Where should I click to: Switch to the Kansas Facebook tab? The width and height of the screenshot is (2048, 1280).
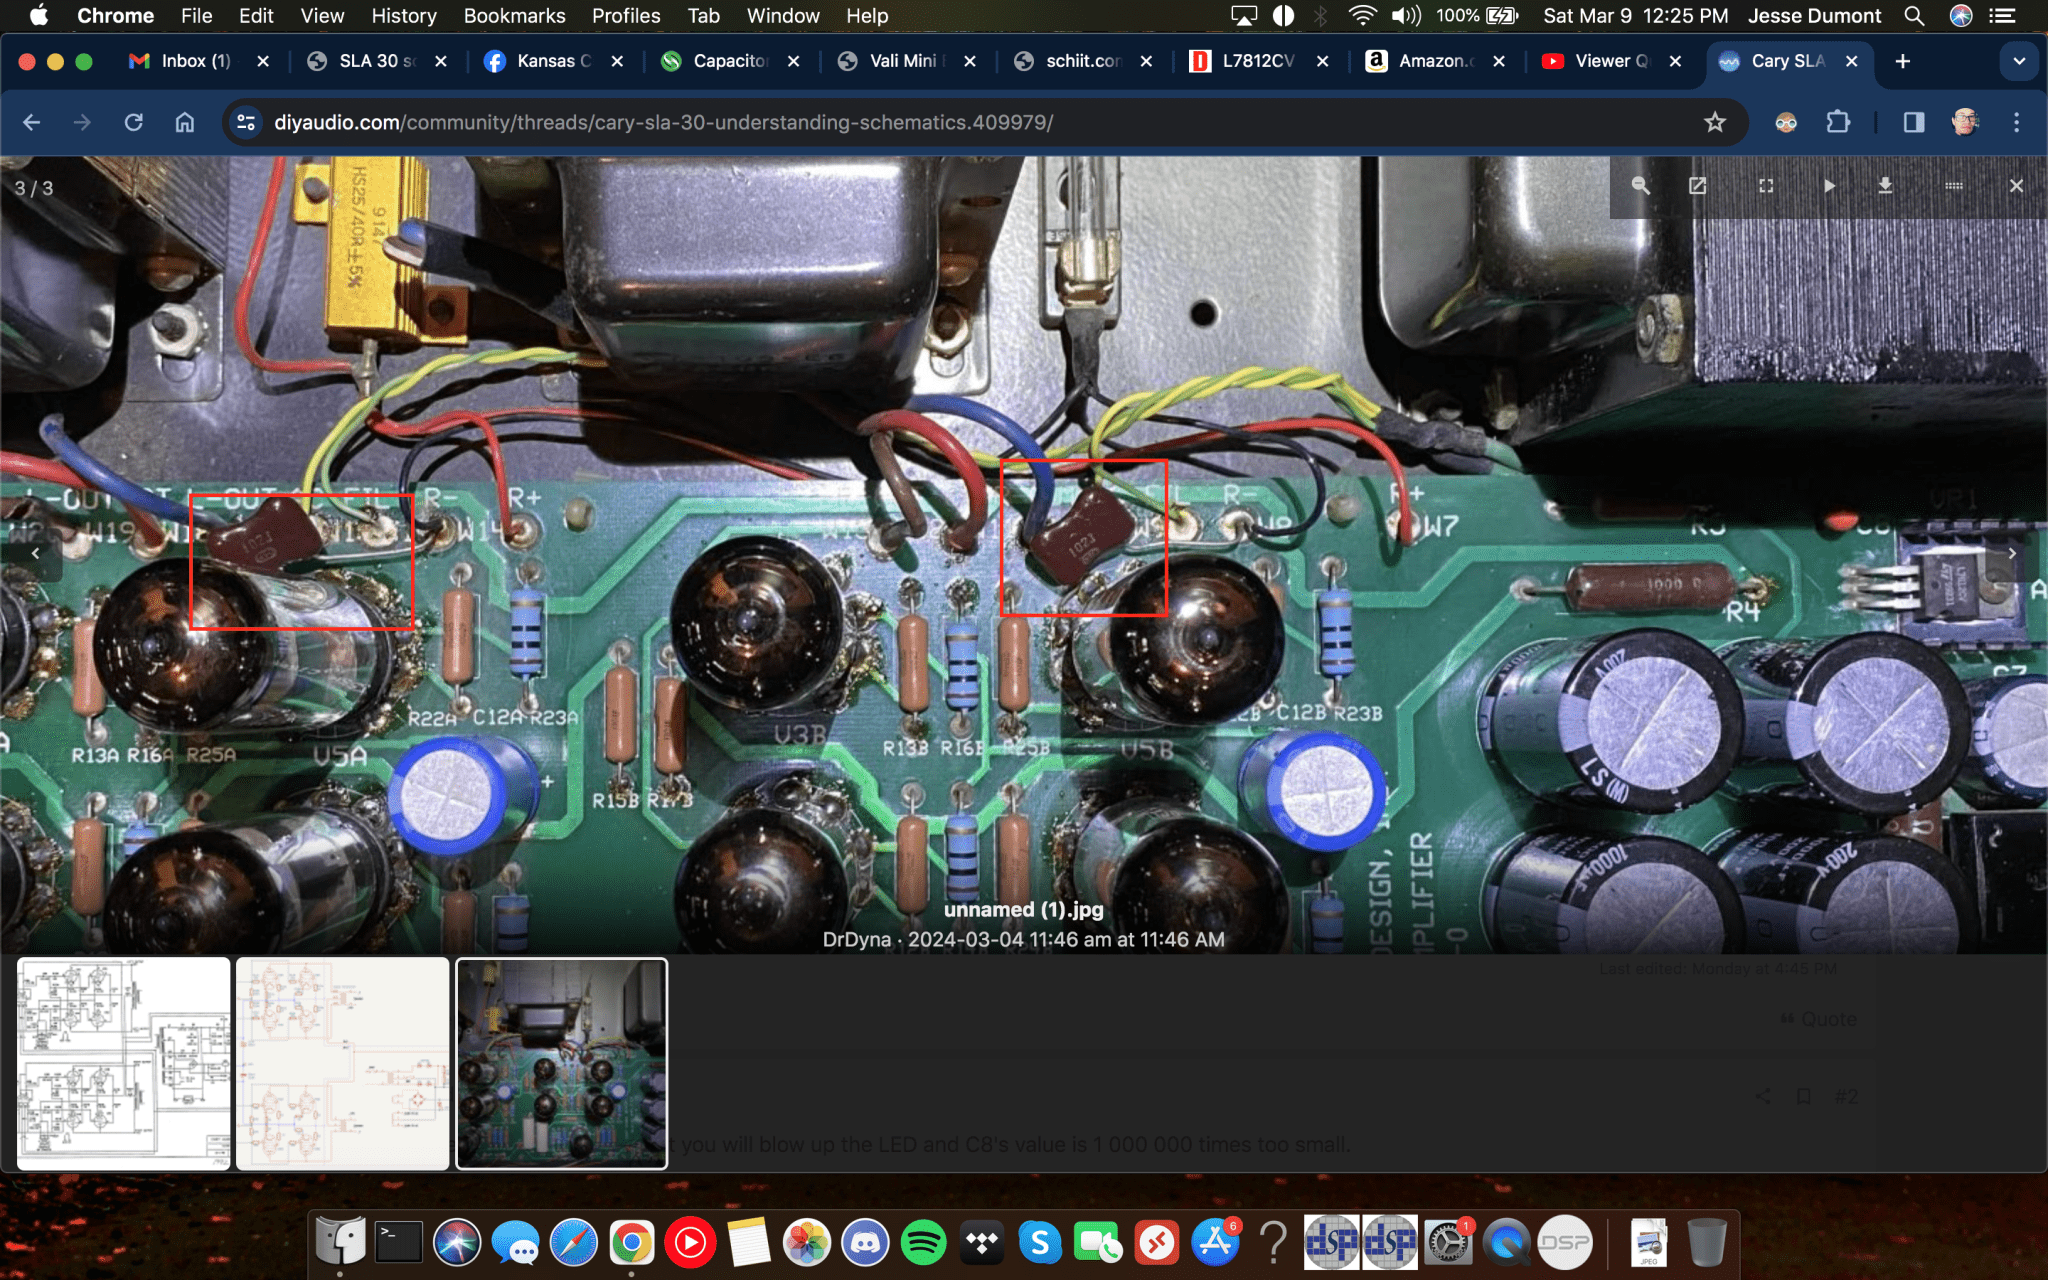554,61
